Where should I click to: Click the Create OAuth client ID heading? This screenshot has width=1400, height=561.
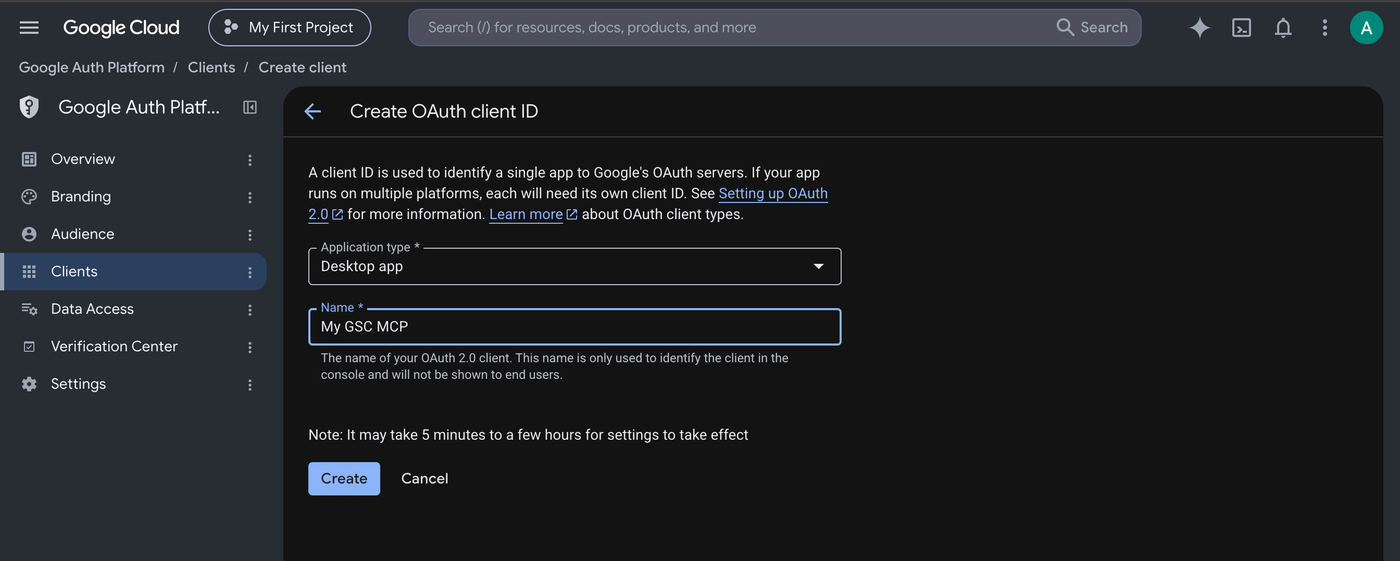[444, 112]
